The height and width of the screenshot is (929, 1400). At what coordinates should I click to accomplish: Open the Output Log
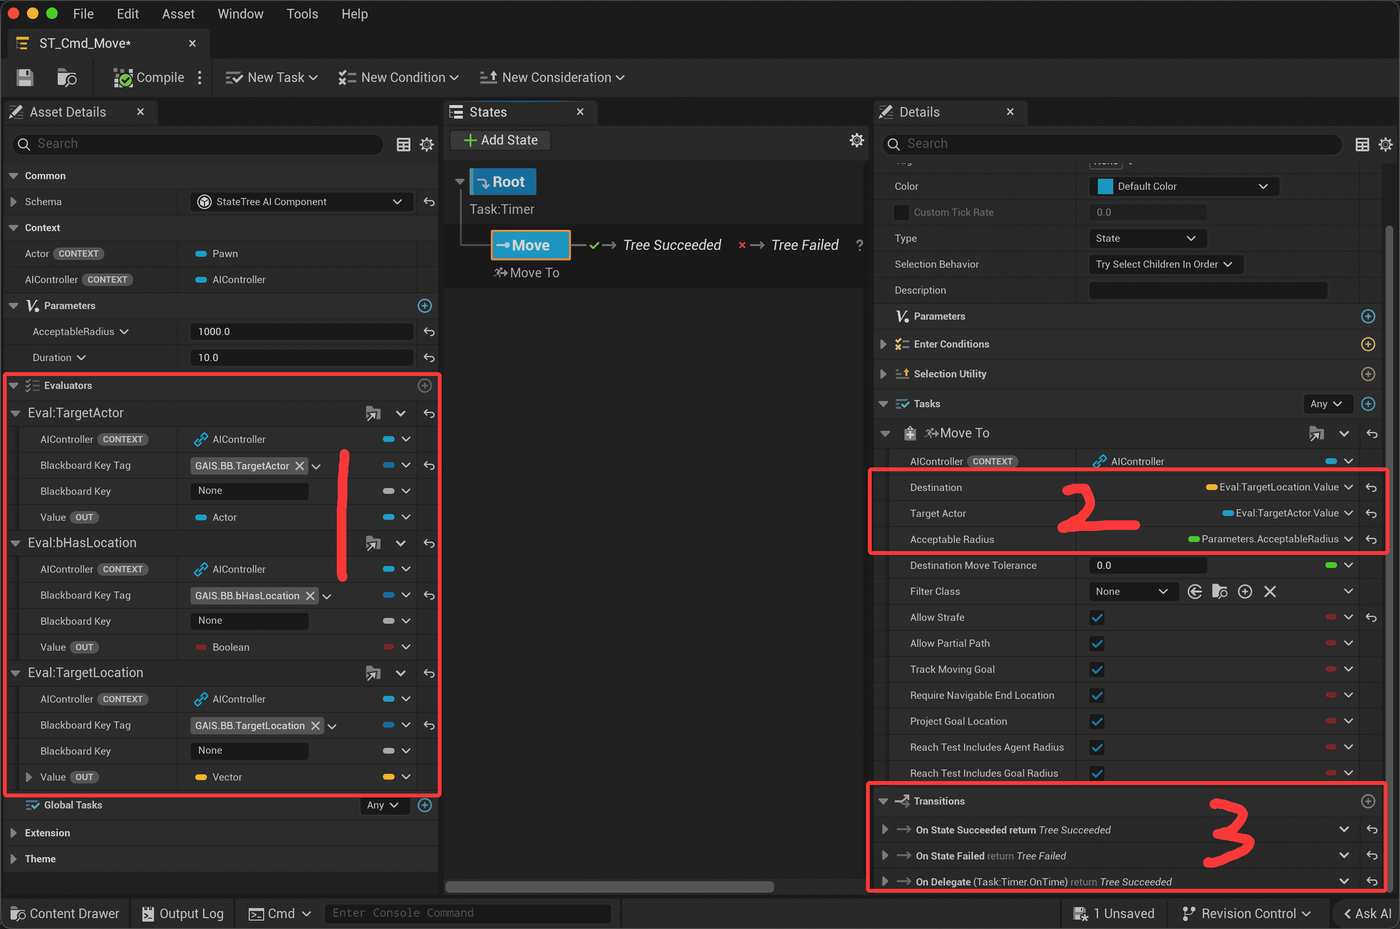click(183, 914)
